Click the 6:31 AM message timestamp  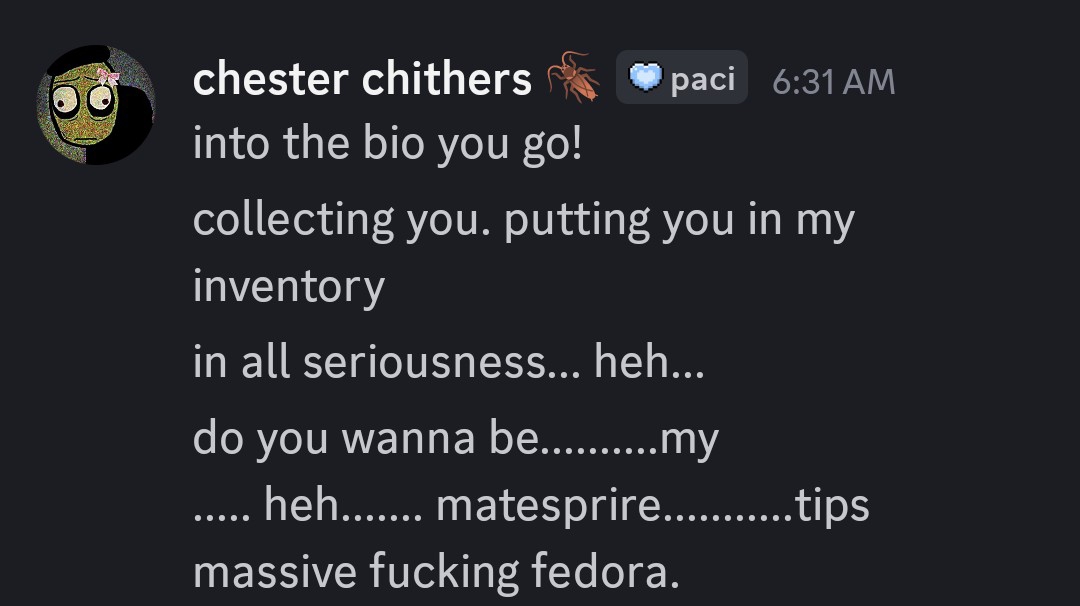tap(833, 81)
